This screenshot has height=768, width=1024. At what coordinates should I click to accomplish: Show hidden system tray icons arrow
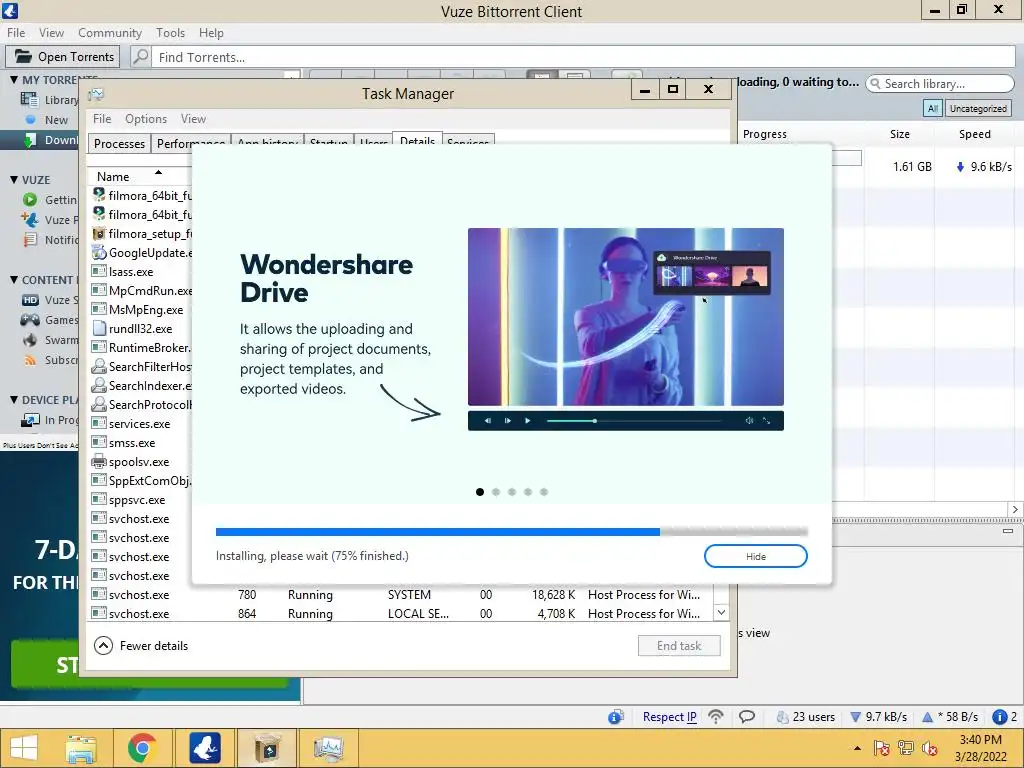click(857, 748)
